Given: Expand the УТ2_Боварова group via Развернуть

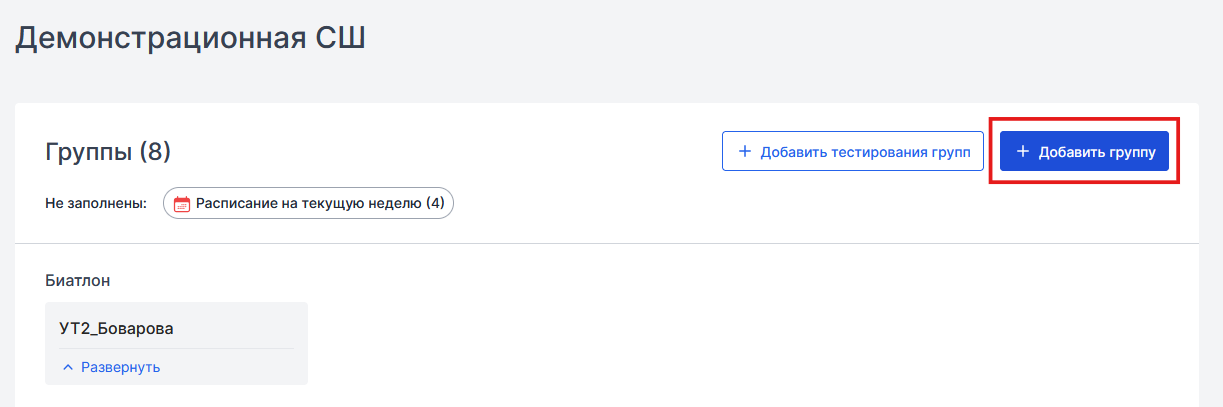Looking at the screenshot, I should click(111, 367).
